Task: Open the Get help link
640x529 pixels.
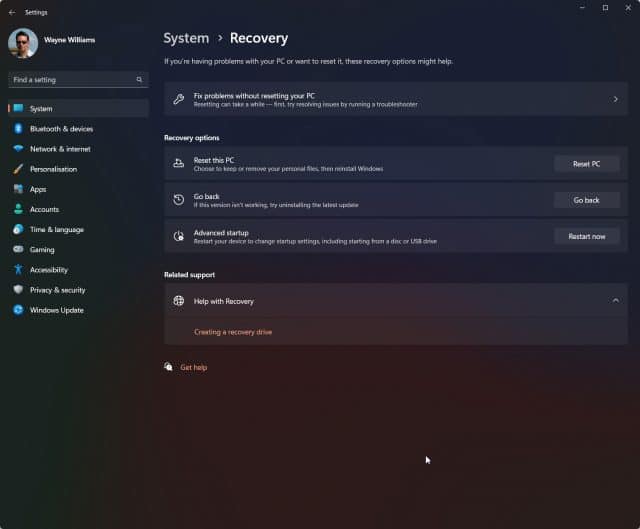Action: (193, 367)
